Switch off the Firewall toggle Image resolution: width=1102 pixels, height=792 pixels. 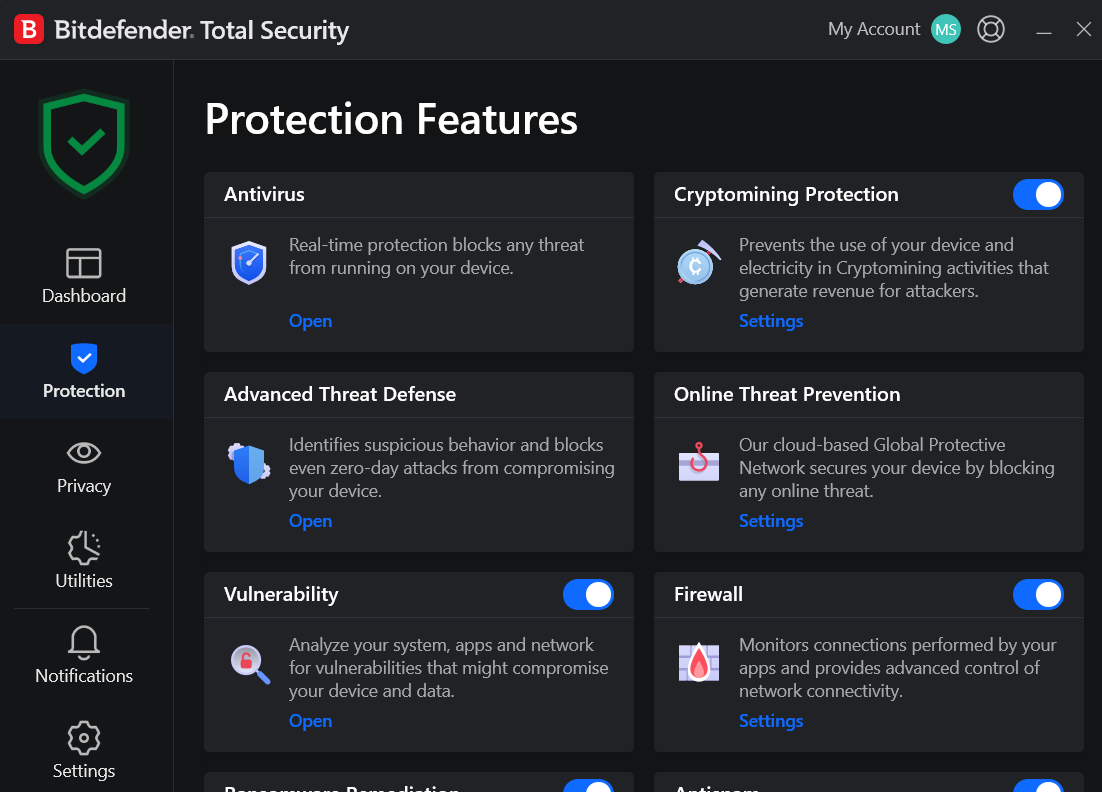tap(1038, 595)
